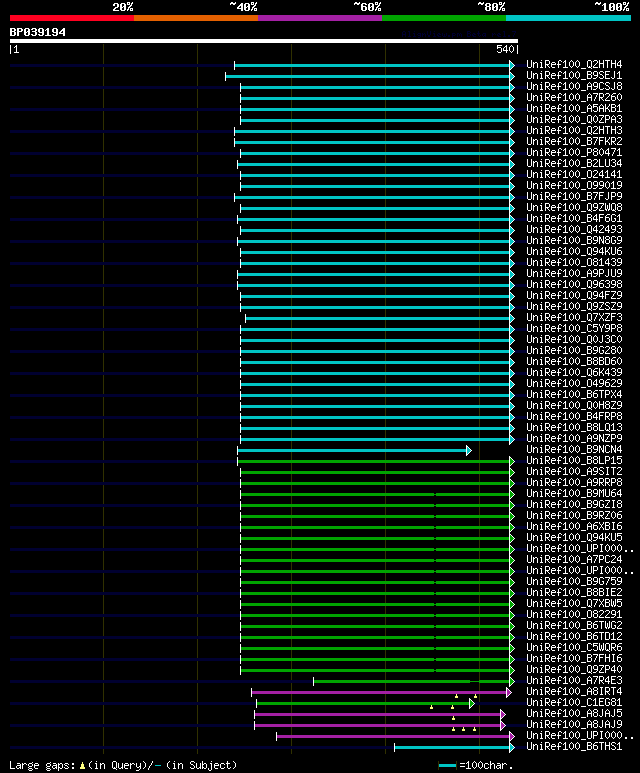Open the UniRef100_C5WQR6 hit
Screen dimensions: 640x773
coord(574,648)
